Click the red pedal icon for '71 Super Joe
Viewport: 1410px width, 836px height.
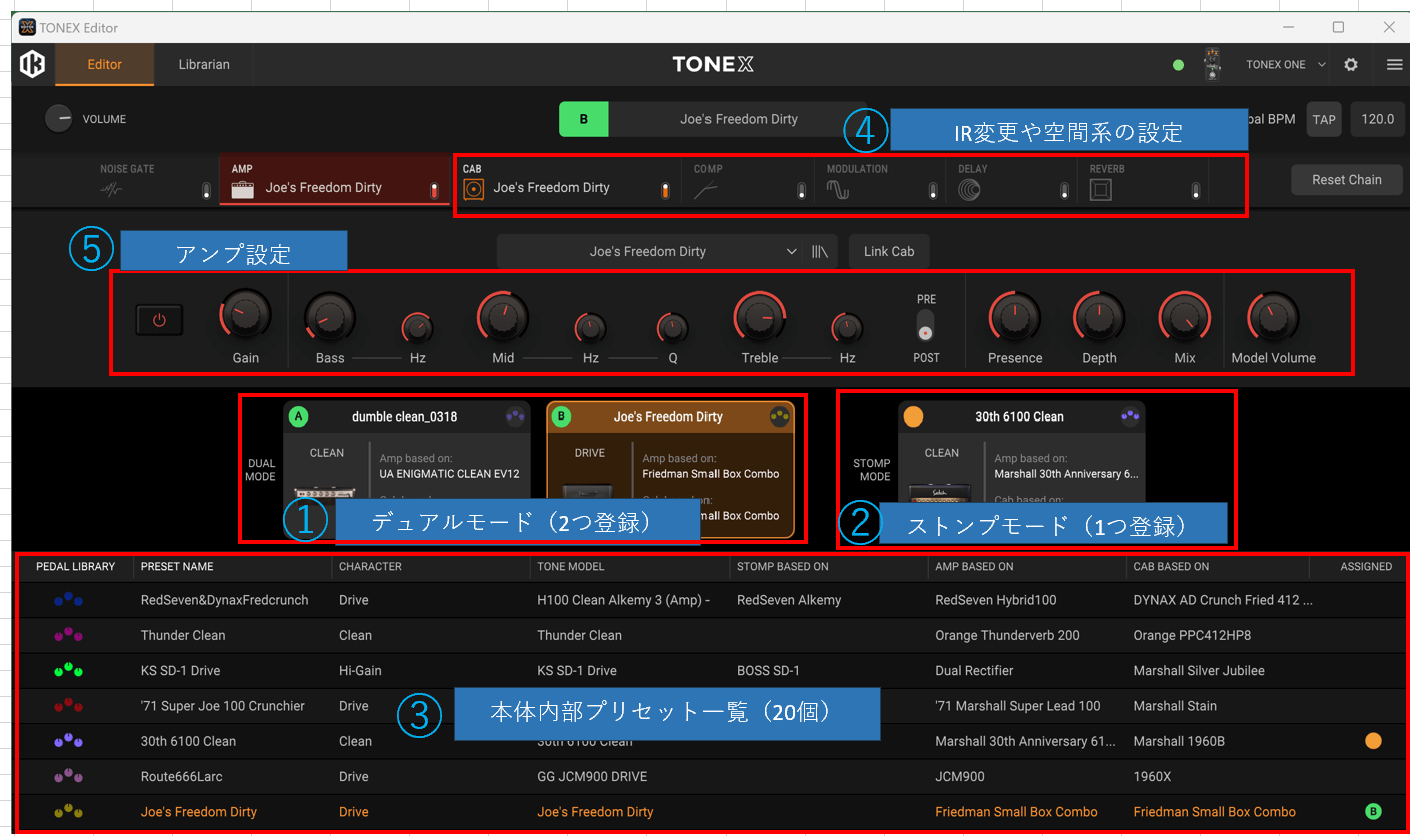(x=69, y=706)
